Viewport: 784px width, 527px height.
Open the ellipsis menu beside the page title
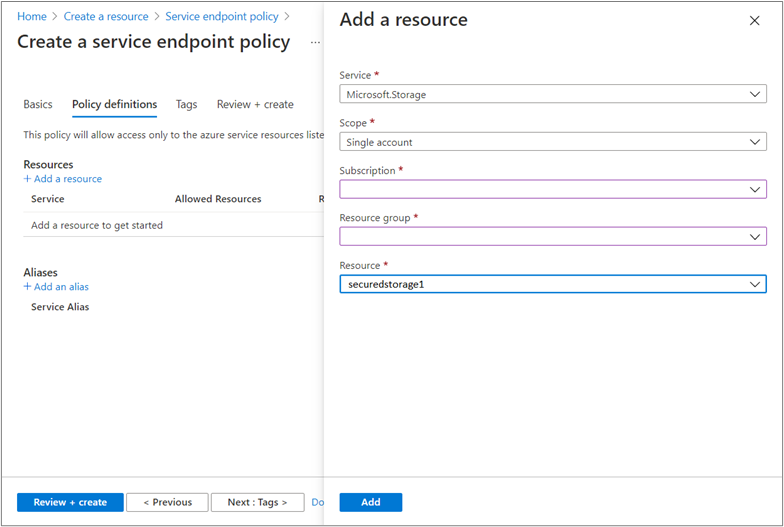315,42
